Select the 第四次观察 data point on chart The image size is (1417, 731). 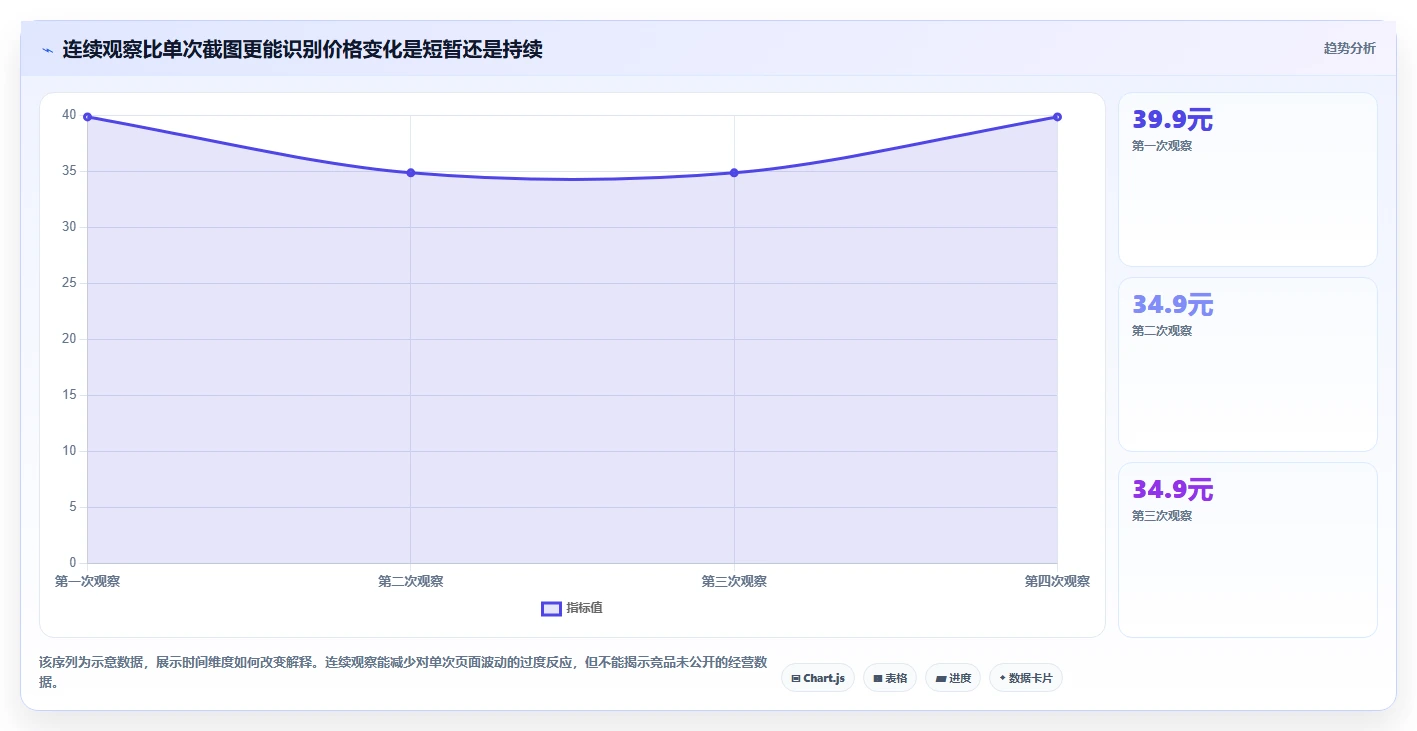(x=1057, y=117)
